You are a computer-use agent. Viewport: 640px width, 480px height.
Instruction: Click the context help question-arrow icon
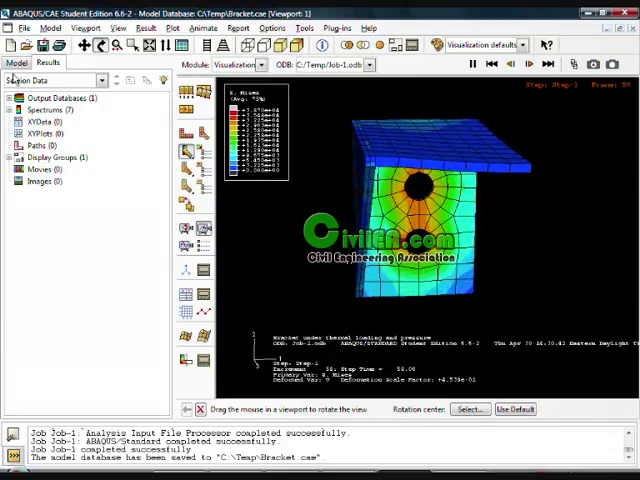coord(547,45)
